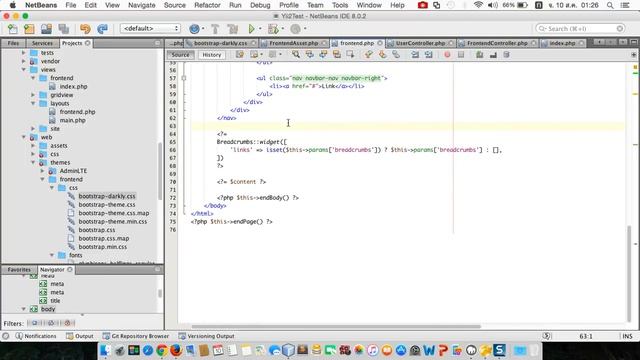This screenshot has width=640, height=360.
Task: Collapse the body node in Navigator
Action: (24, 309)
